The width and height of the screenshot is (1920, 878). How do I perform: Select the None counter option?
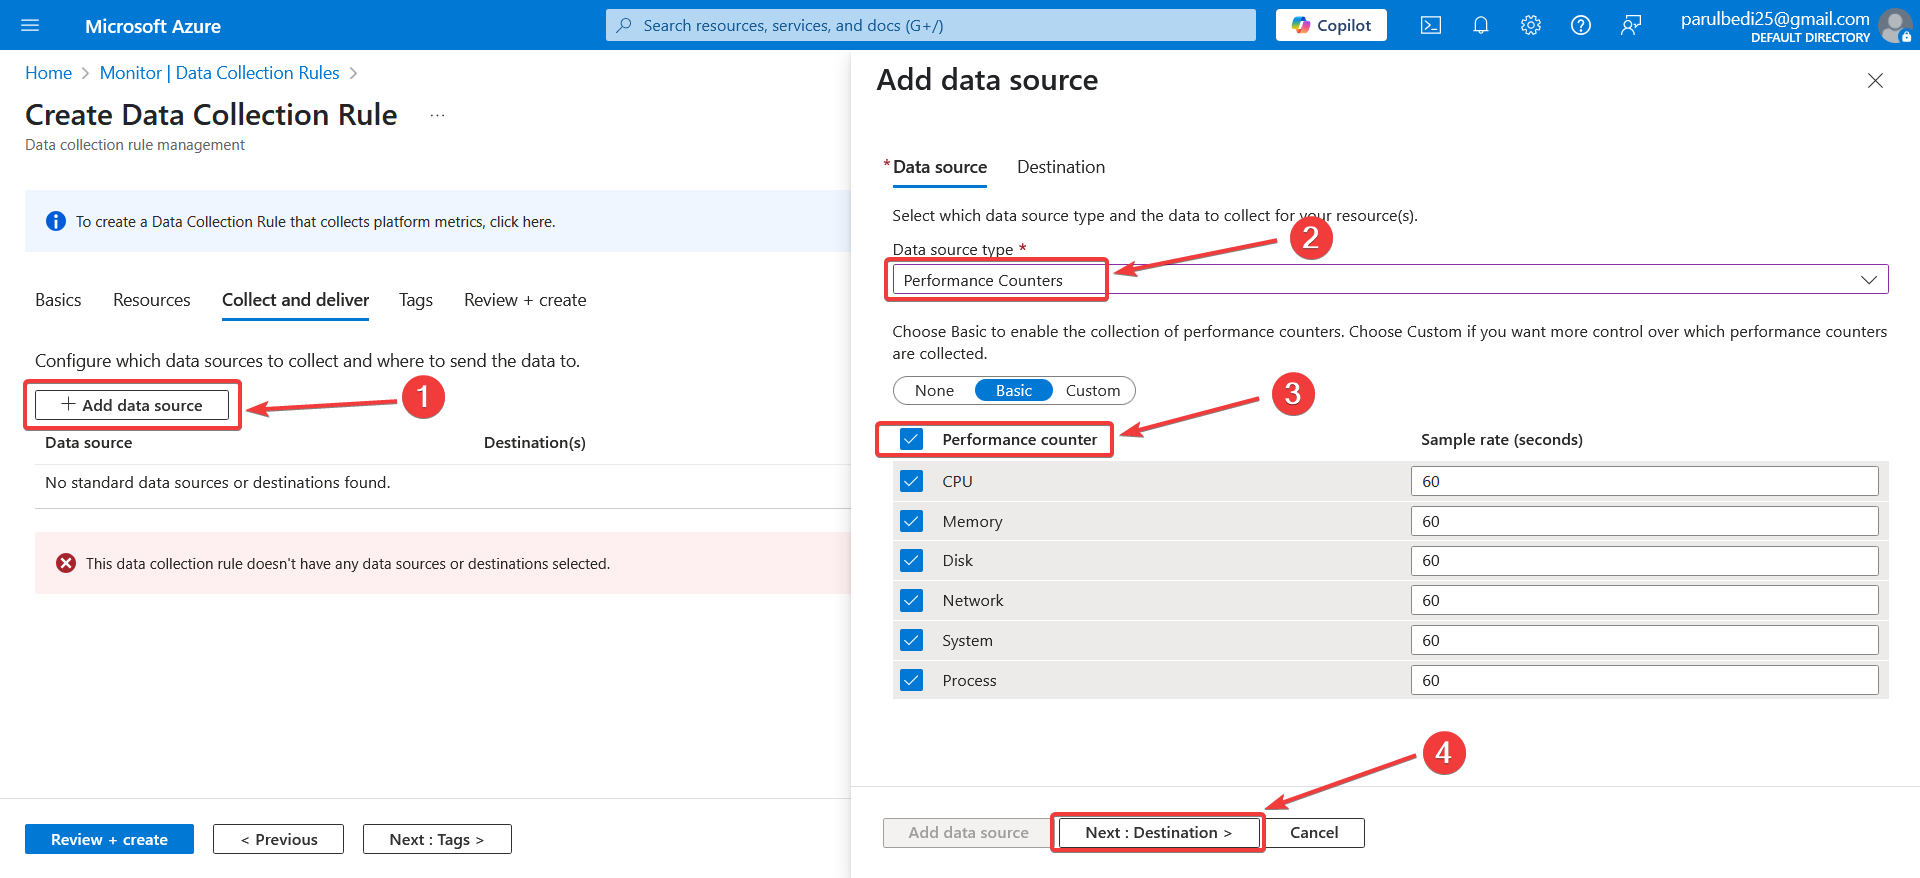point(934,390)
